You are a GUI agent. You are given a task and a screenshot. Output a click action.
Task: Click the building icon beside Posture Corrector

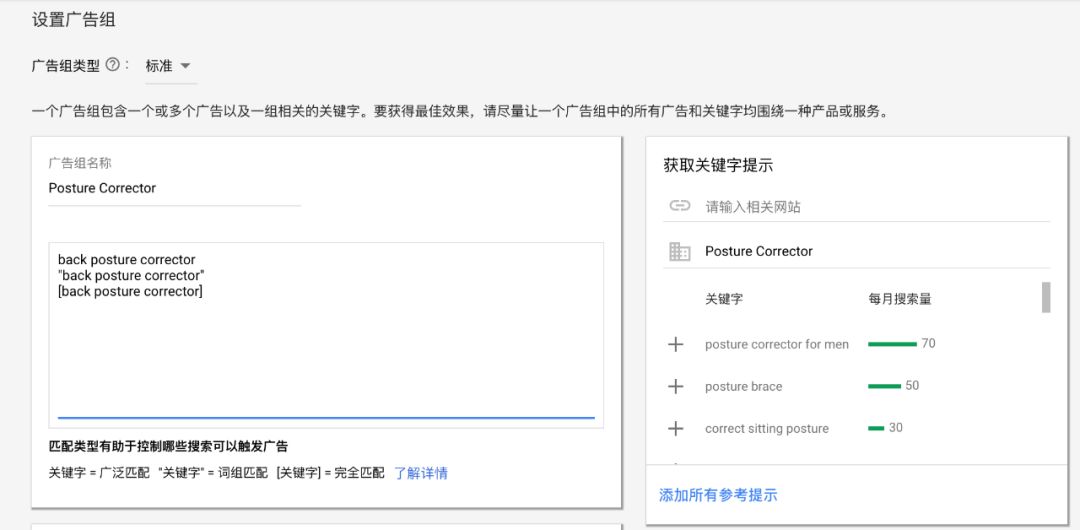pyautogui.click(x=680, y=252)
